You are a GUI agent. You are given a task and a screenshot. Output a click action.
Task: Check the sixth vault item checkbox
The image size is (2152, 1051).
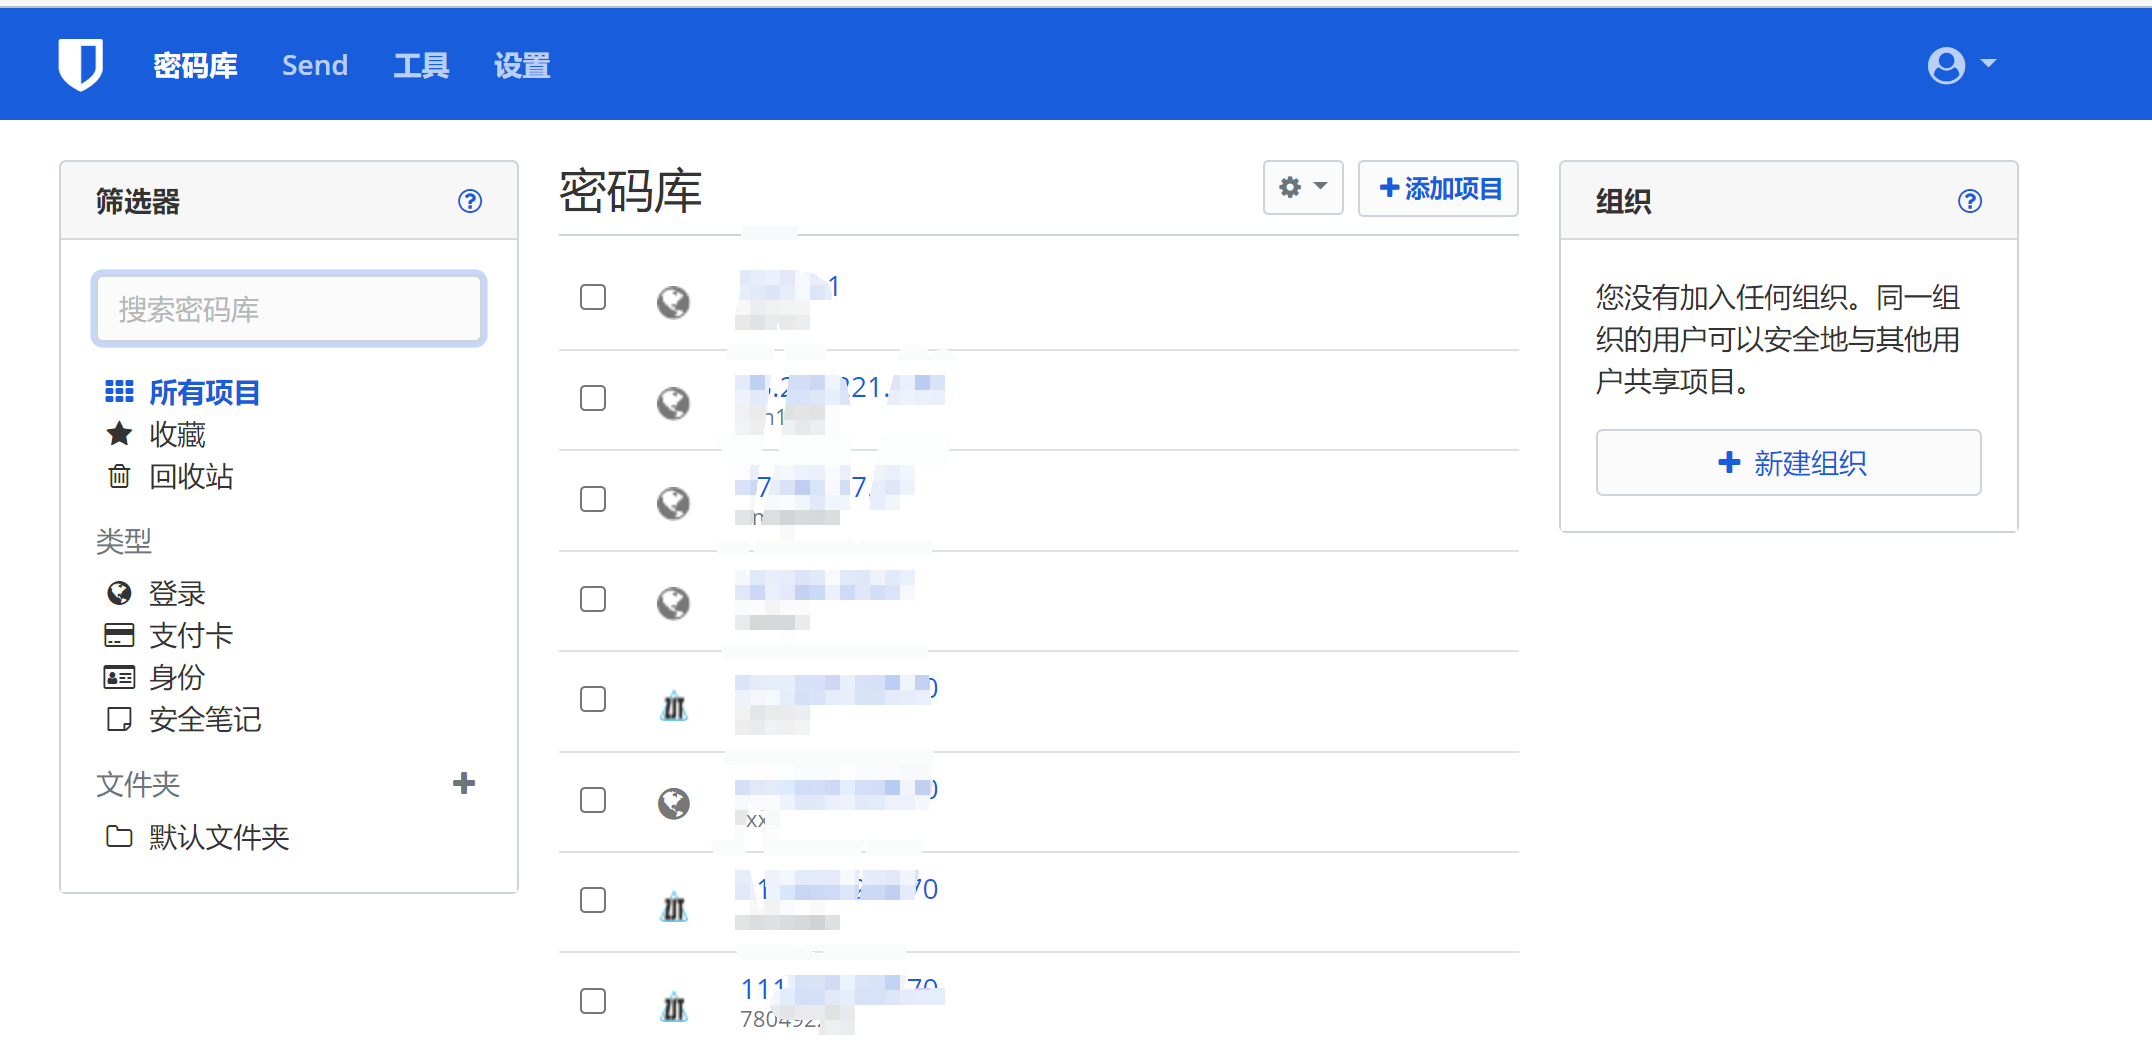point(593,800)
